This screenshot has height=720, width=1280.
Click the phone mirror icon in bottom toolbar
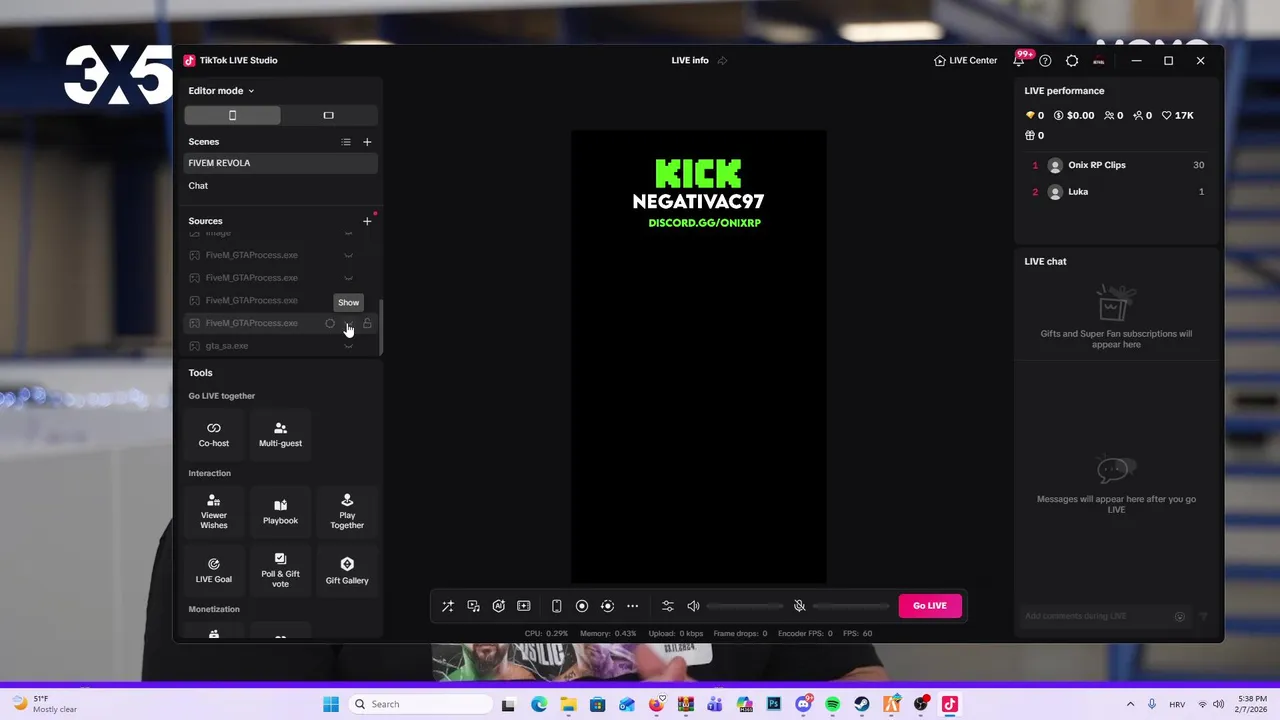point(557,606)
